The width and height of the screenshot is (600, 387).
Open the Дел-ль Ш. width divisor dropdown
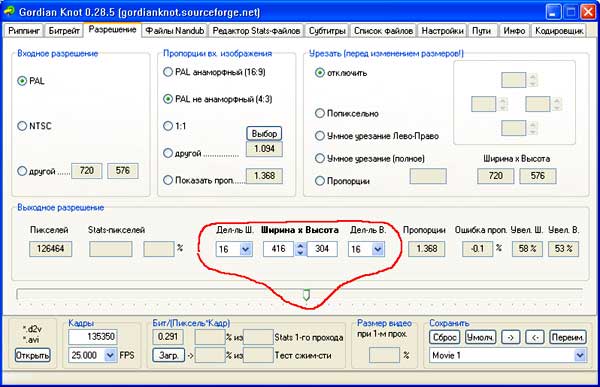coord(246,249)
